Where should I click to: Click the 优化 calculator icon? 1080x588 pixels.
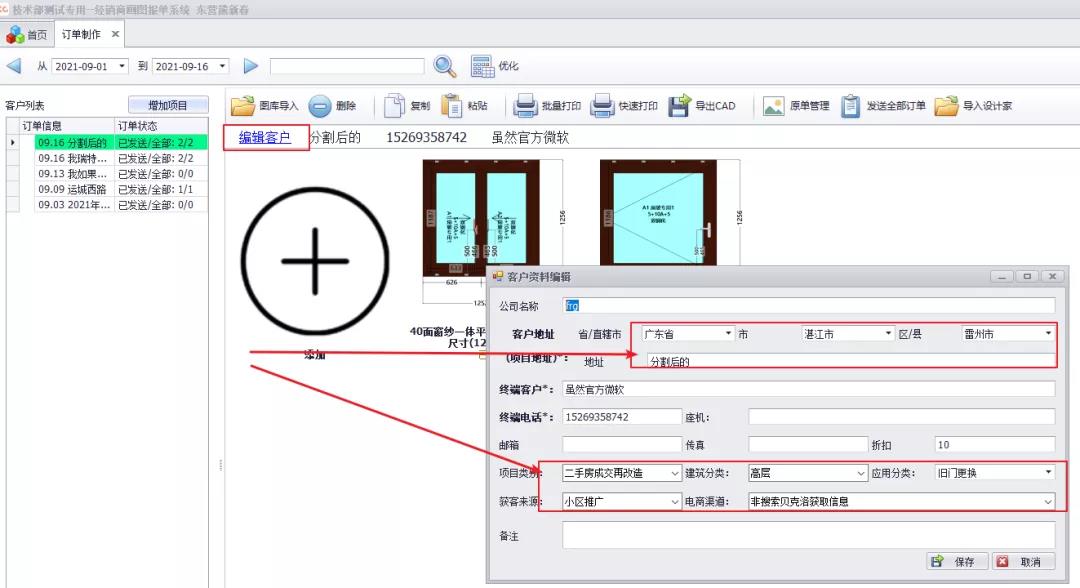tap(482, 66)
